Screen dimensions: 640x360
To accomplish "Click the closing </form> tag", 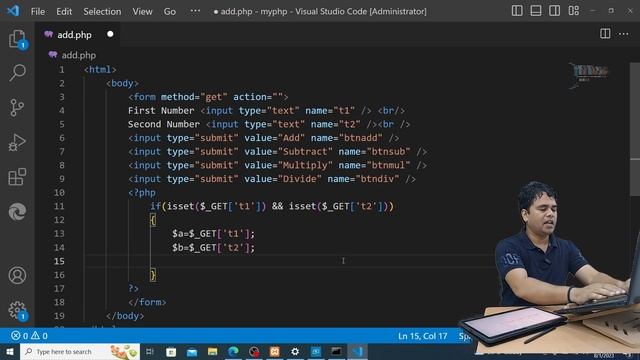I will tap(147, 302).
